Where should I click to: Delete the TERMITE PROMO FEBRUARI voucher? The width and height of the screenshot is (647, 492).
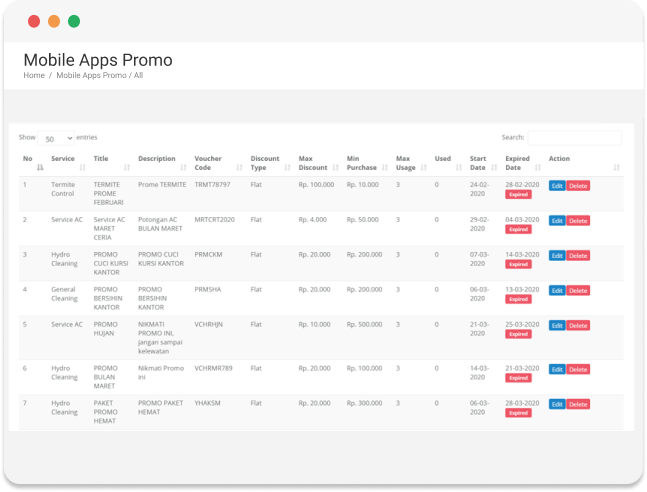[578, 186]
